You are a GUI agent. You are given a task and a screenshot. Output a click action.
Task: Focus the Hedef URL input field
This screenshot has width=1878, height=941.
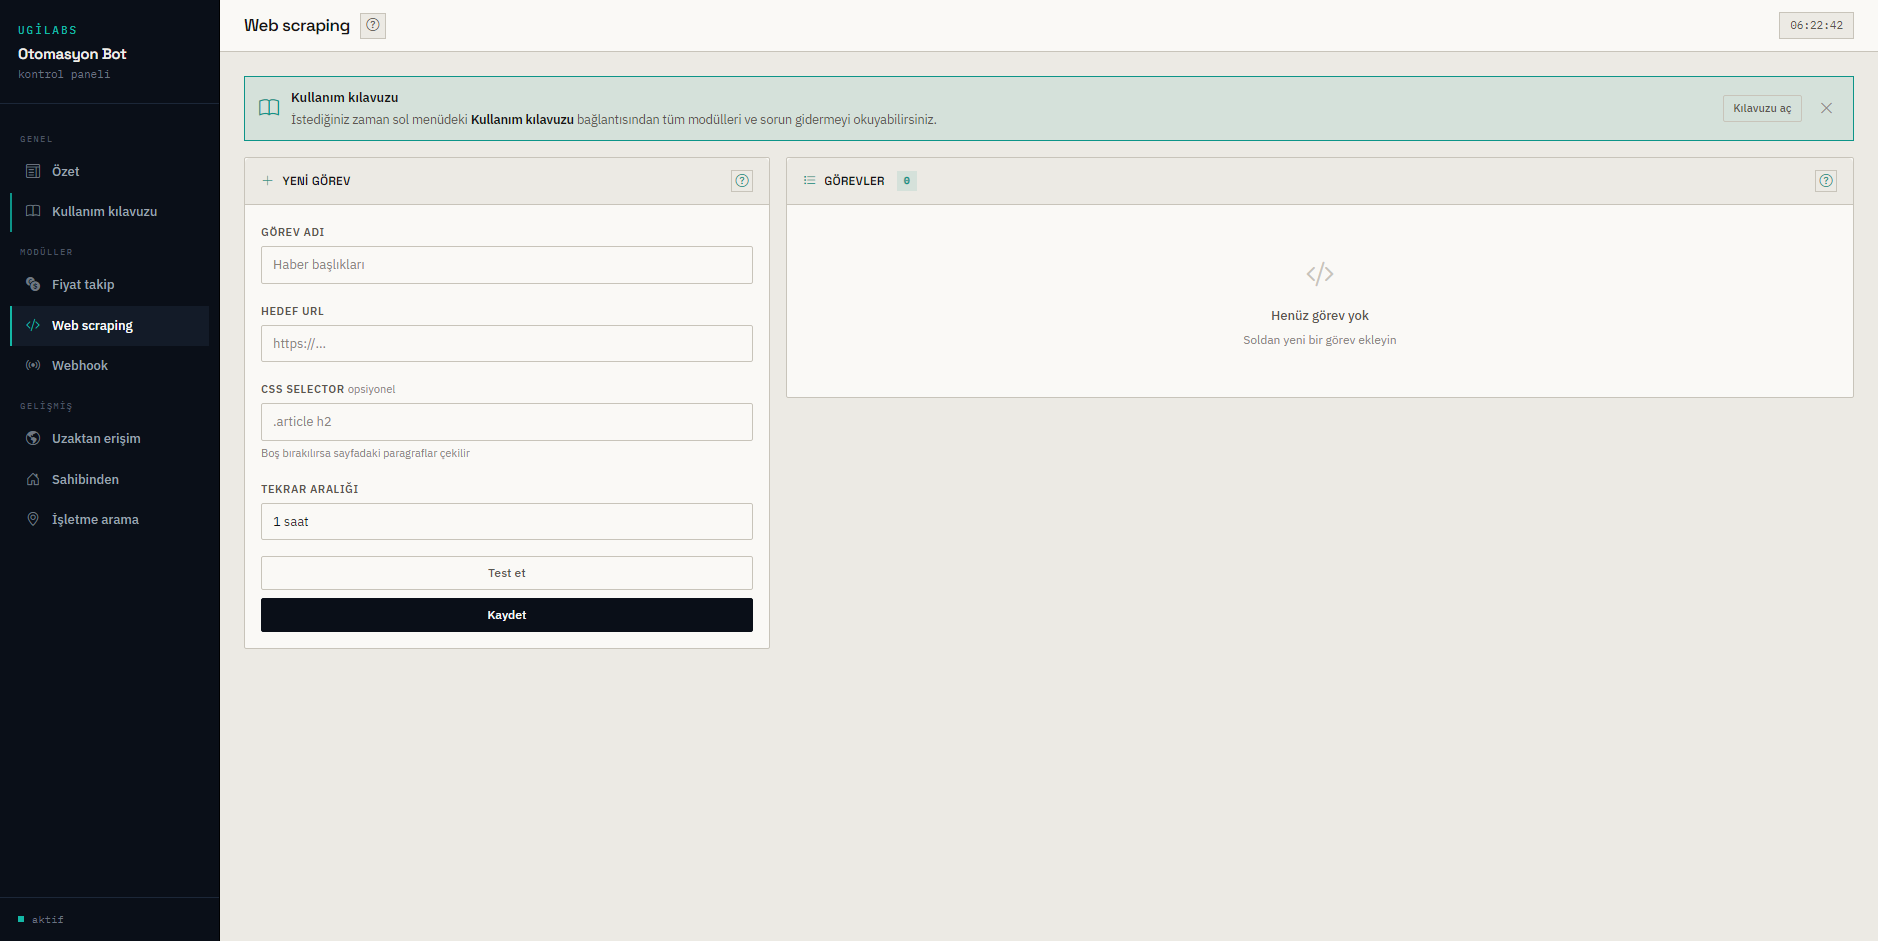tap(507, 343)
